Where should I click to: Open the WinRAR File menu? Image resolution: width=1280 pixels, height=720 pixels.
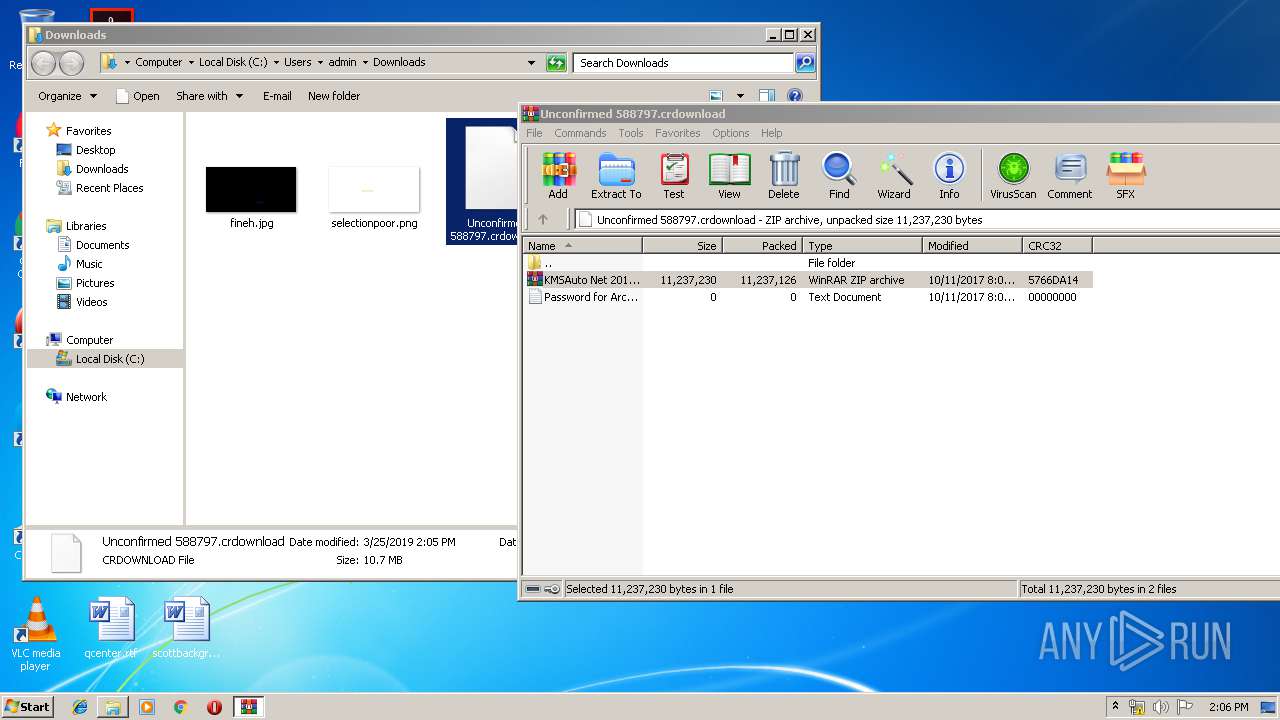coord(534,133)
